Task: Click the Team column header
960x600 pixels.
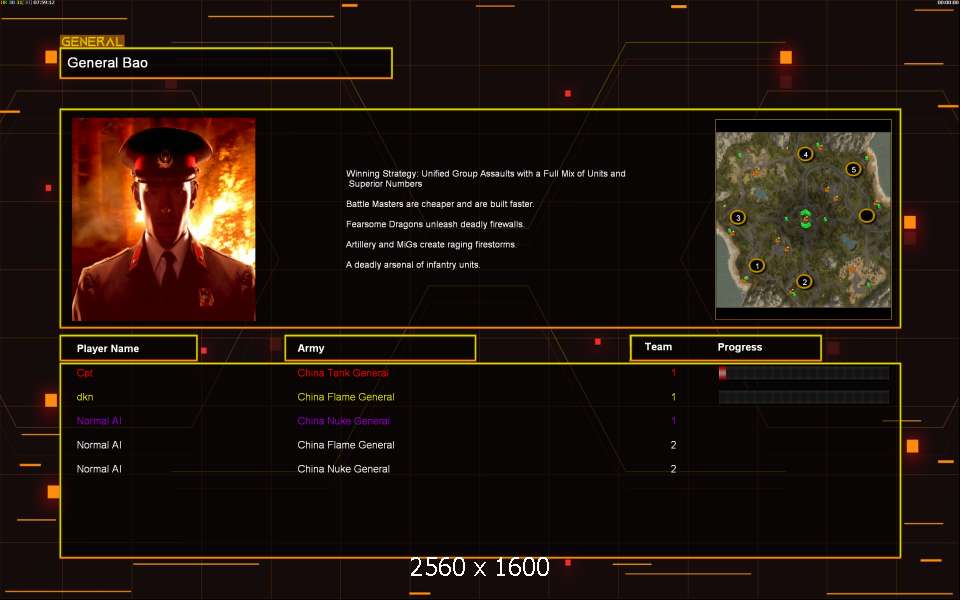Action: click(658, 347)
